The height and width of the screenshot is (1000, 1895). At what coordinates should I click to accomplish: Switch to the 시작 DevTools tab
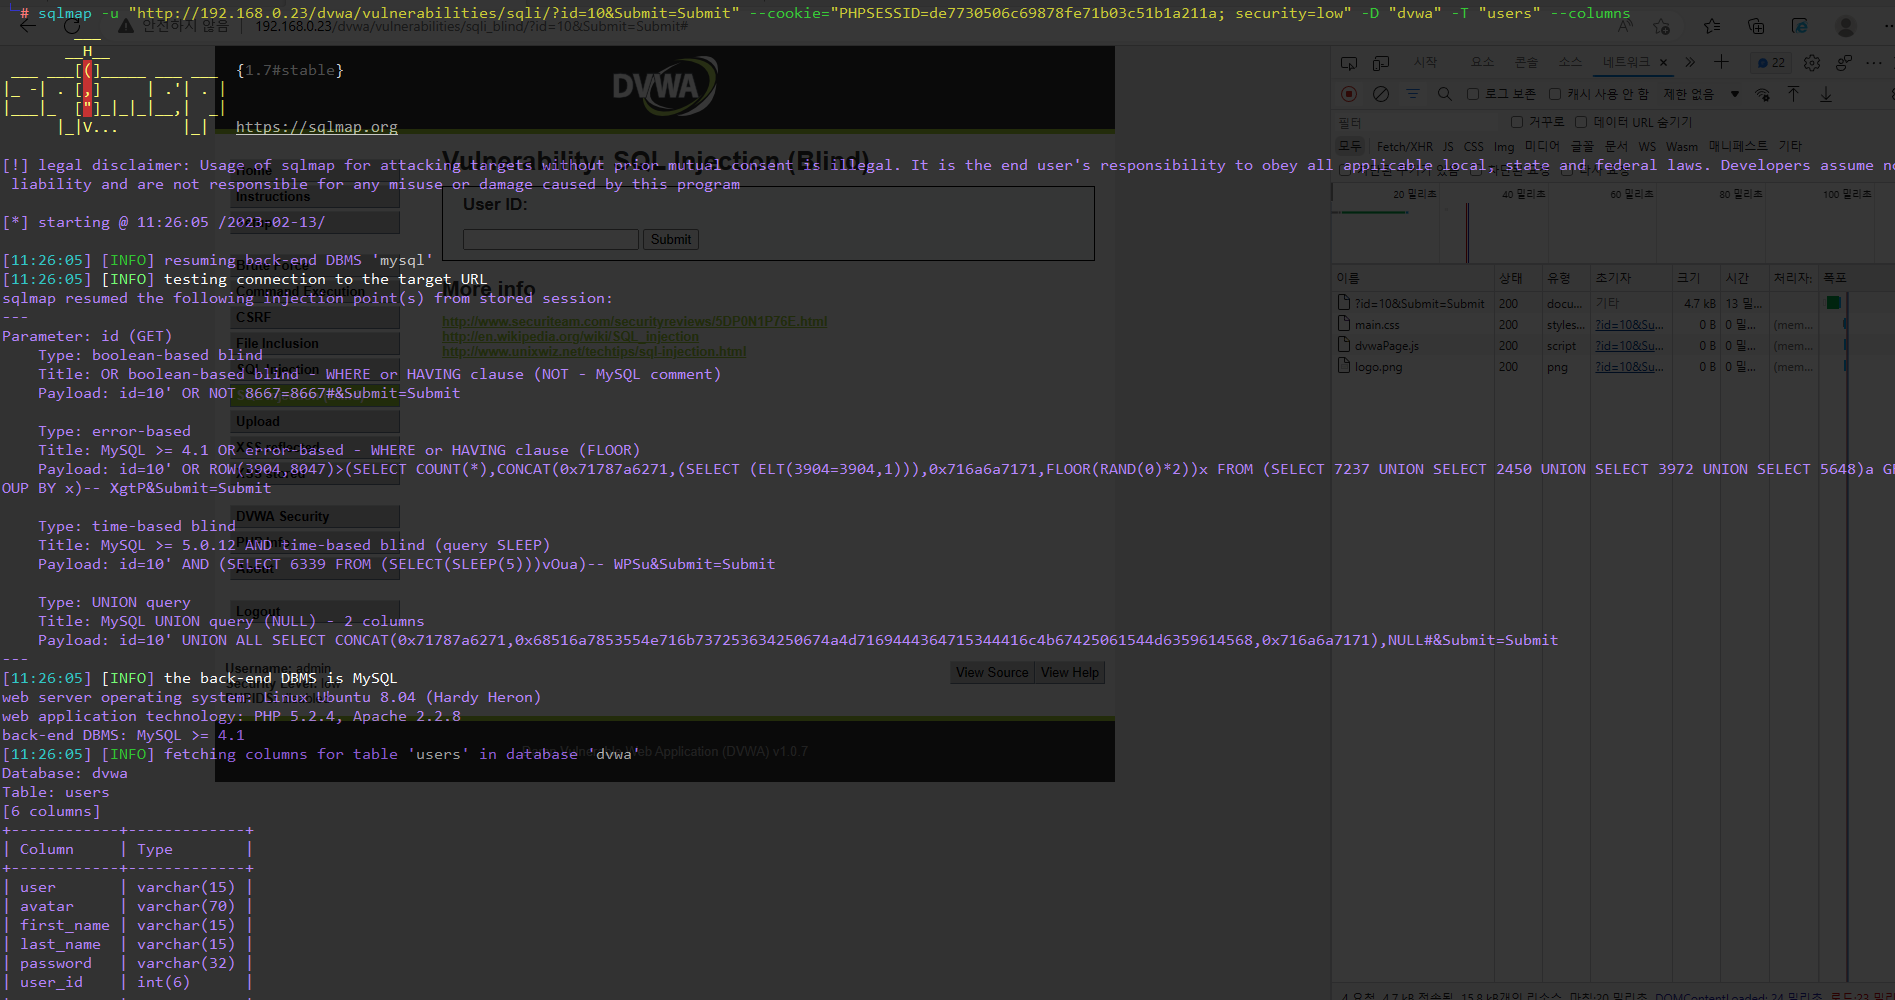point(1425,62)
